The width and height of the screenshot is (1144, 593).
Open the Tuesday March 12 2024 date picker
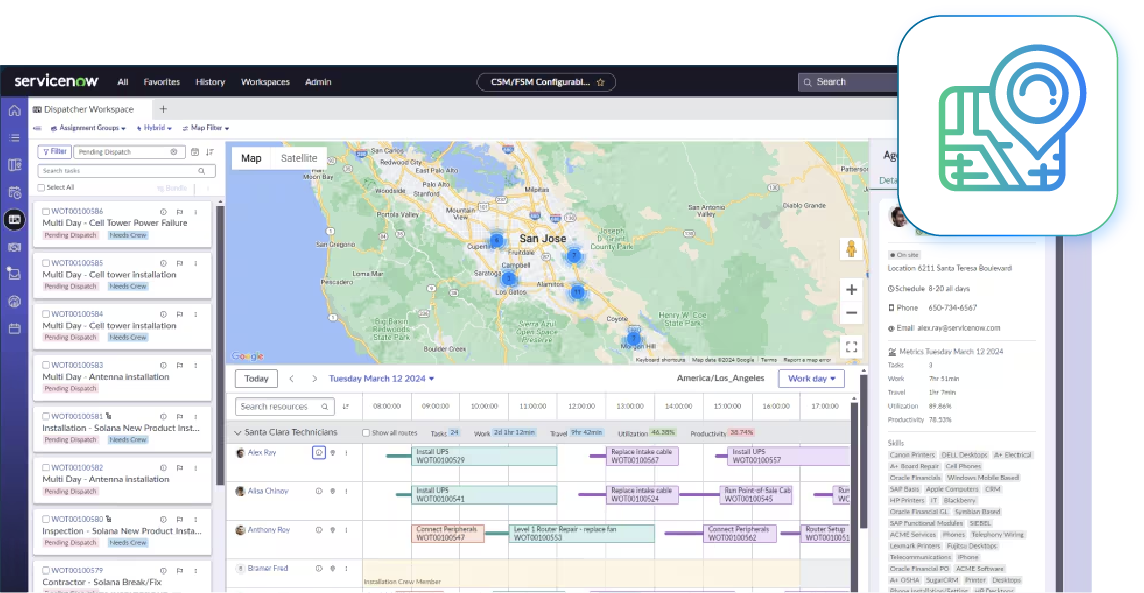pyautogui.click(x=382, y=379)
